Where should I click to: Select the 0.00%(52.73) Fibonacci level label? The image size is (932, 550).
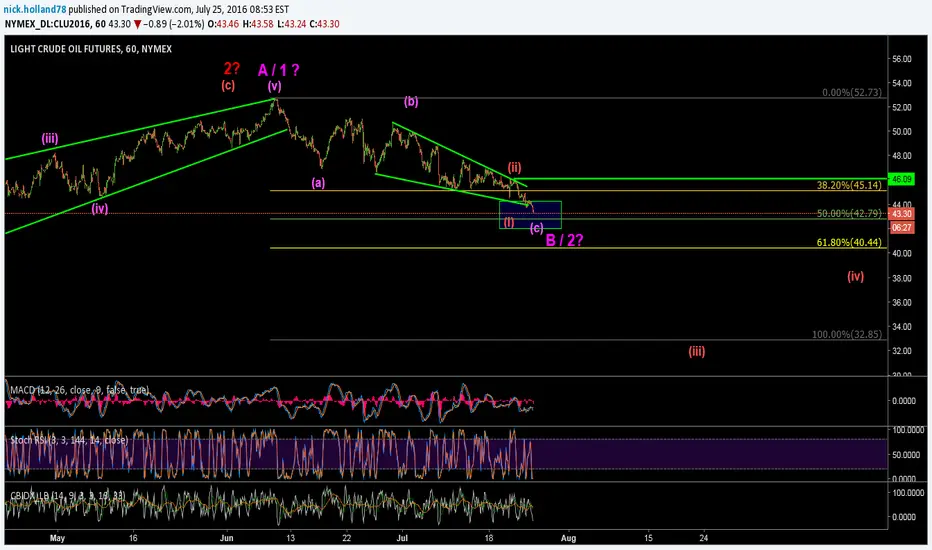tap(852, 92)
